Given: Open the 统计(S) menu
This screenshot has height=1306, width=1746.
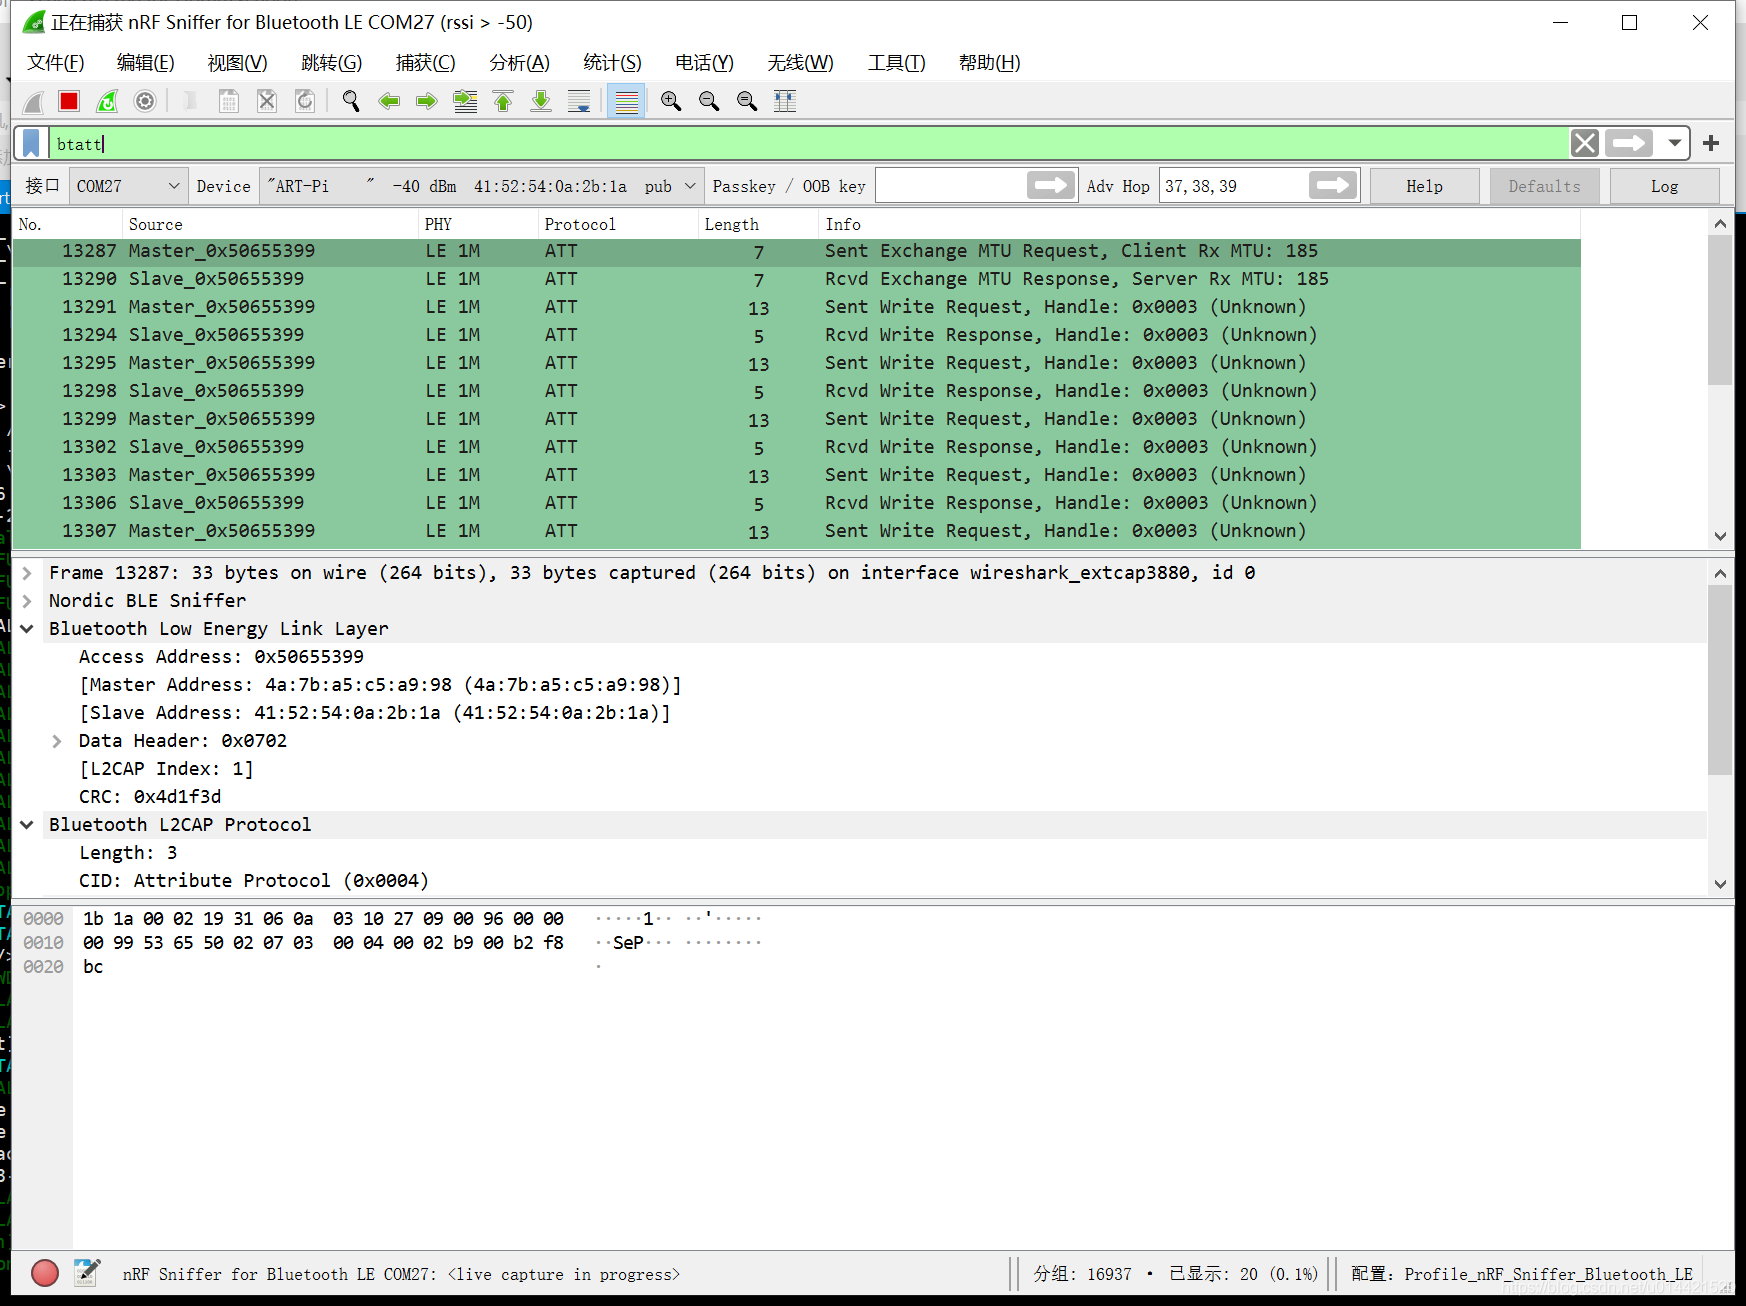Looking at the screenshot, I should tap(613, 63).
